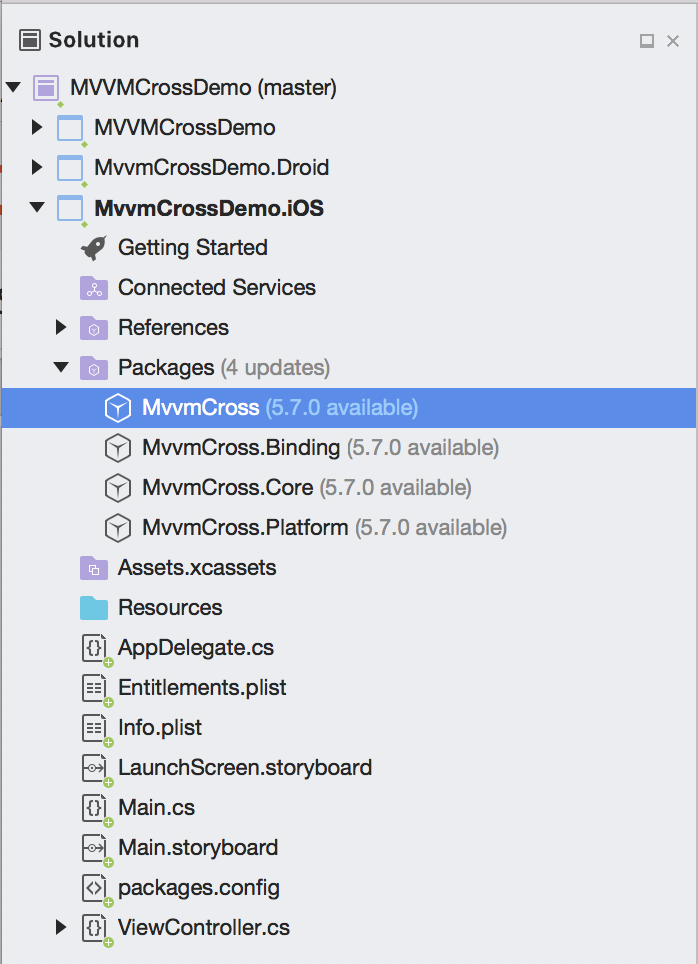Screen dimensions: 698x964
Task: Select the MvvmCross.Core package entry
Action: point(230,487)
